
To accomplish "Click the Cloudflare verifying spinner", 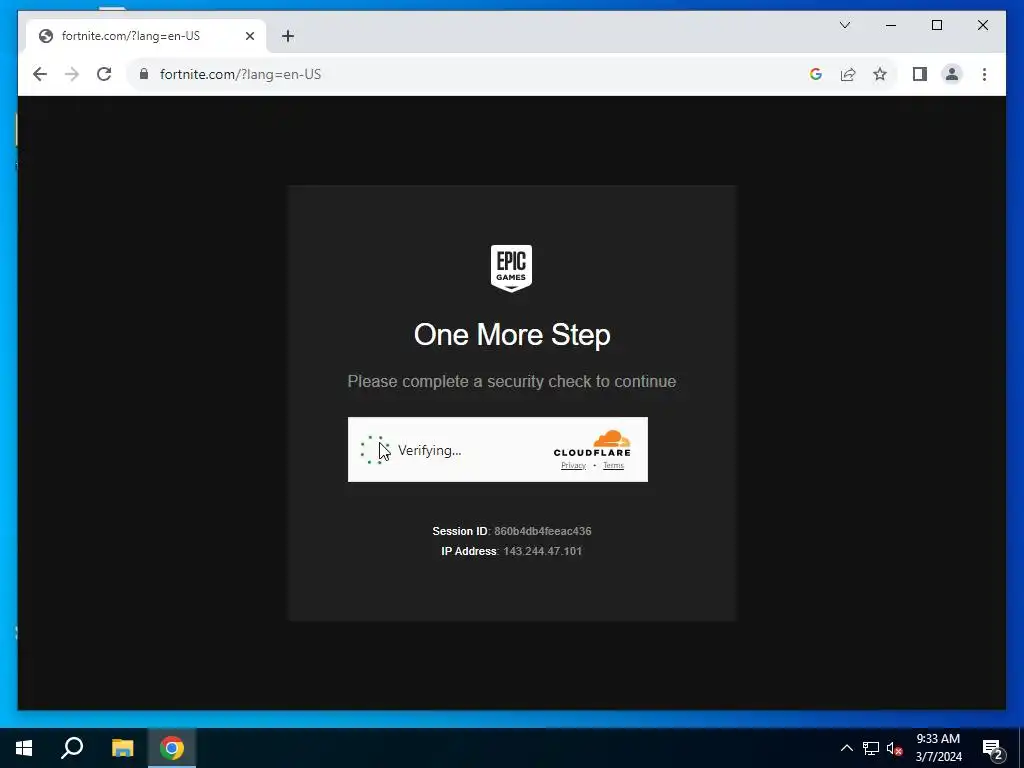I will pos(375,450).
